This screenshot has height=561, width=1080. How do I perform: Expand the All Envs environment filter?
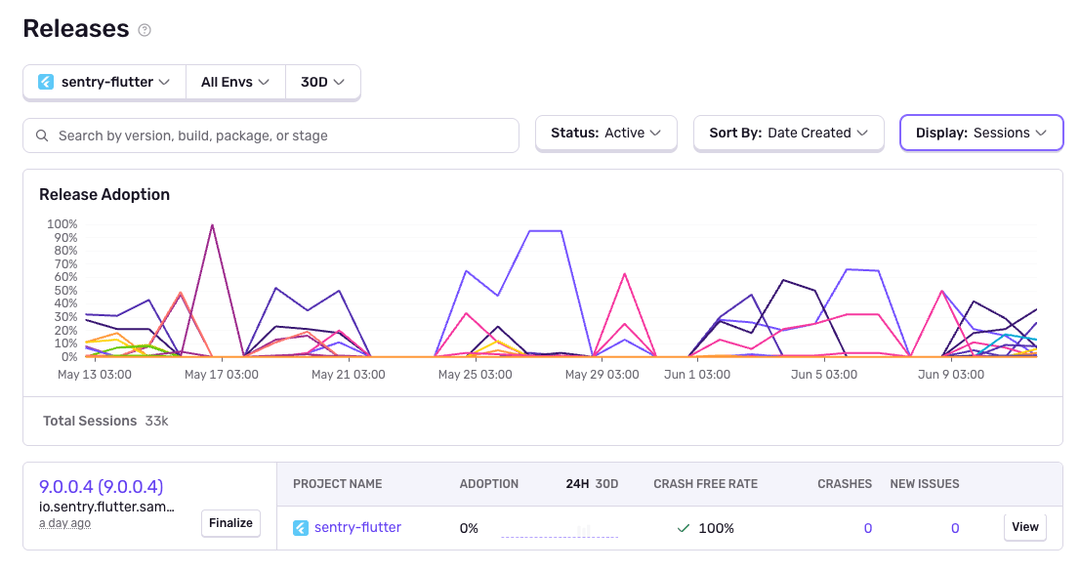coord(235,82)
